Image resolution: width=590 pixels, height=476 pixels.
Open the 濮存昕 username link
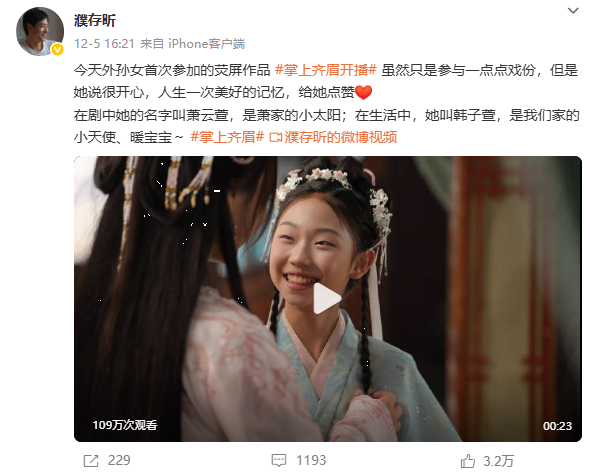tap(95, 20)
